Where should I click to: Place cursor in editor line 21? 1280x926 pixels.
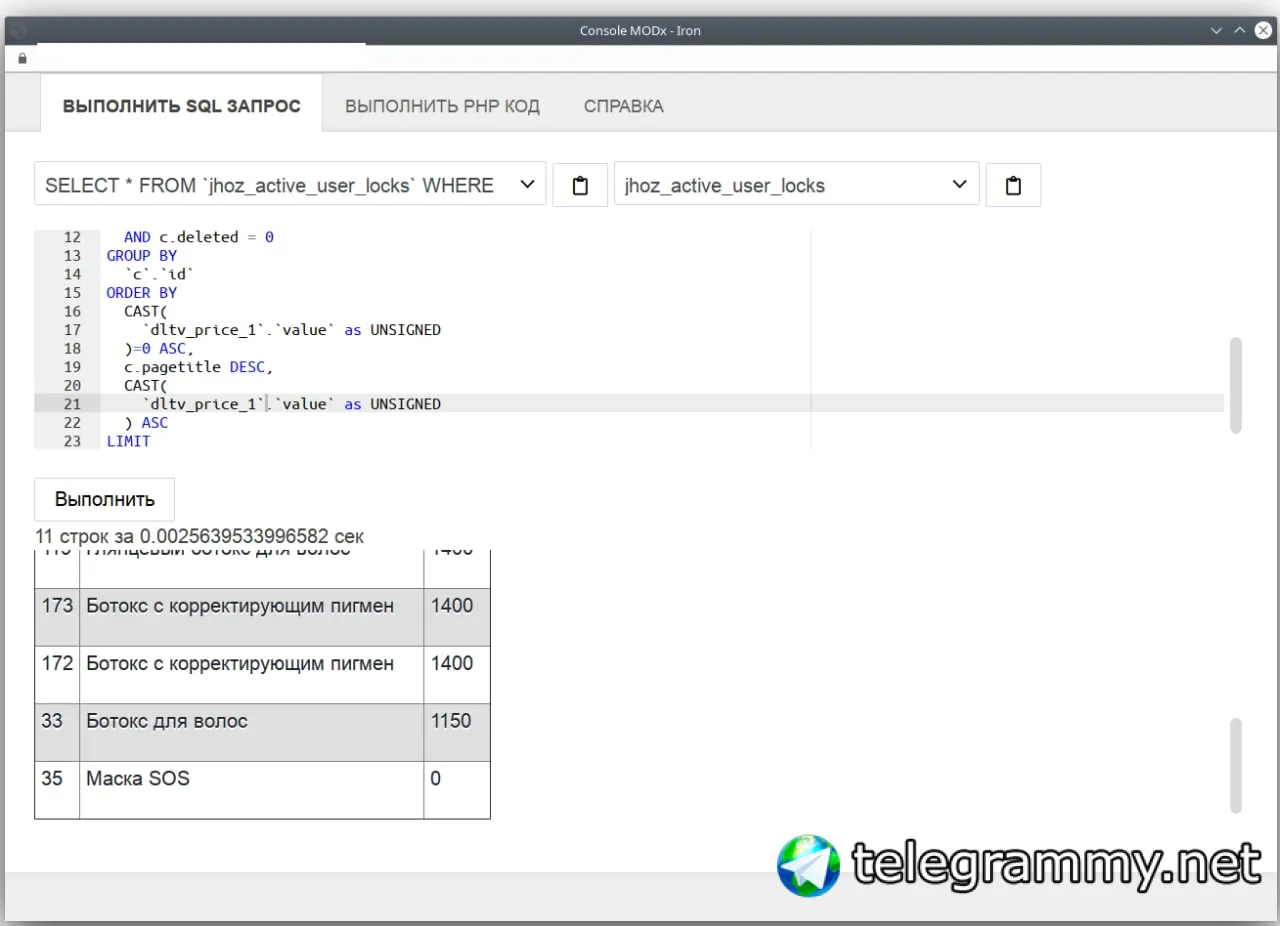(x=660, y=404)
